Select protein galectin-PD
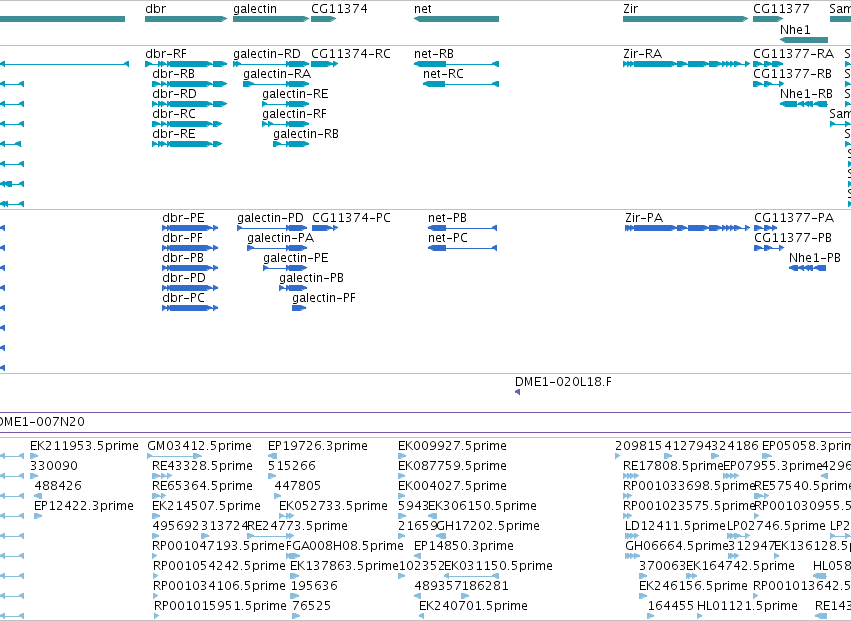Screen dimensions: 851x621 (272, 229)
